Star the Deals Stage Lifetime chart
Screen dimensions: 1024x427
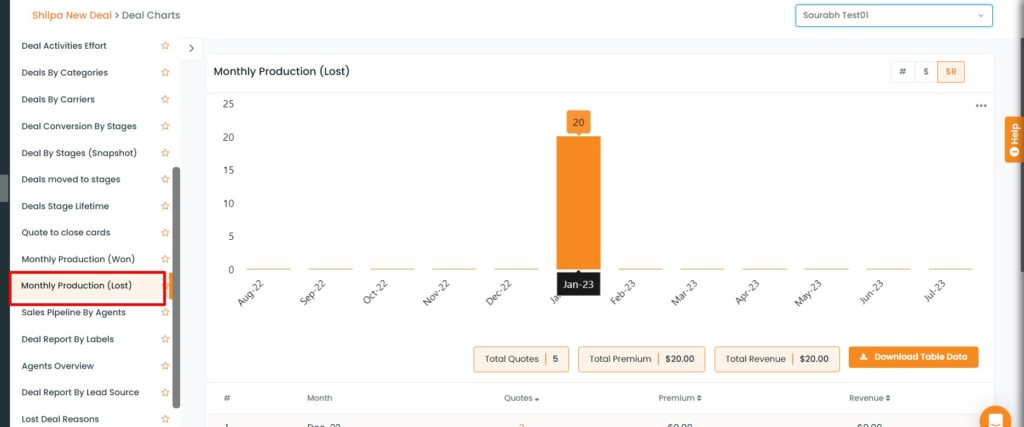[x=165, y=206]
